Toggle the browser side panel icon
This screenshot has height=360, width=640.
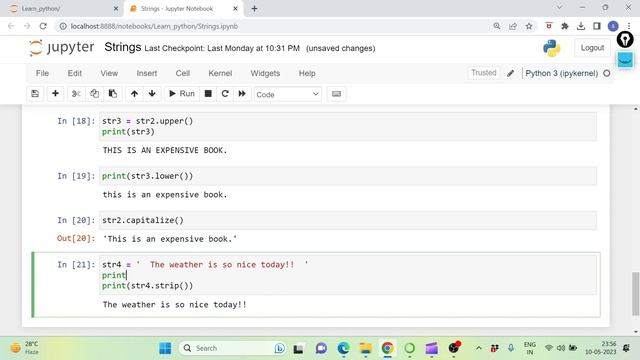597,26
